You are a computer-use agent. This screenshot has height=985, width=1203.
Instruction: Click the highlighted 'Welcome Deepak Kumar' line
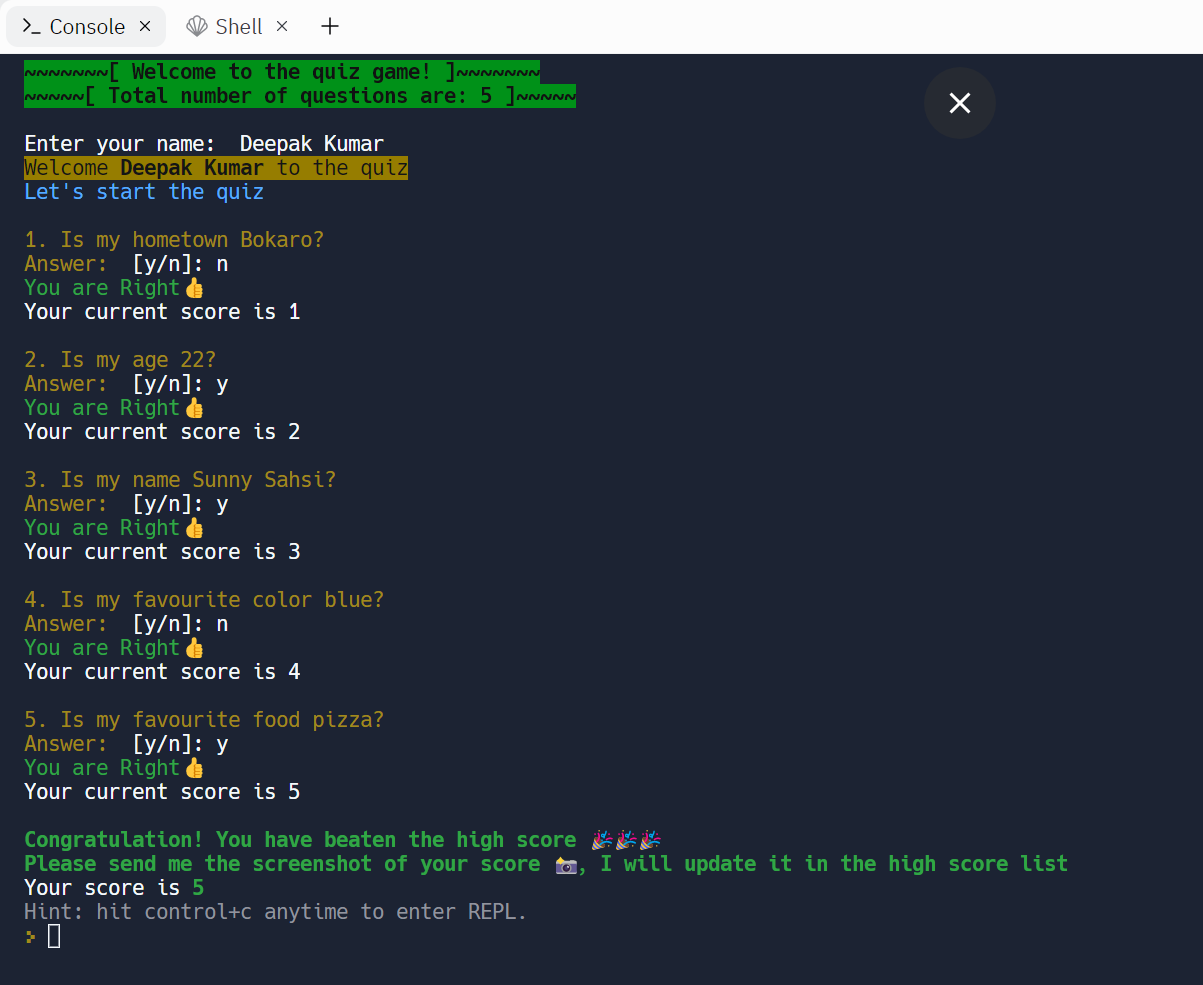[216, 168]
